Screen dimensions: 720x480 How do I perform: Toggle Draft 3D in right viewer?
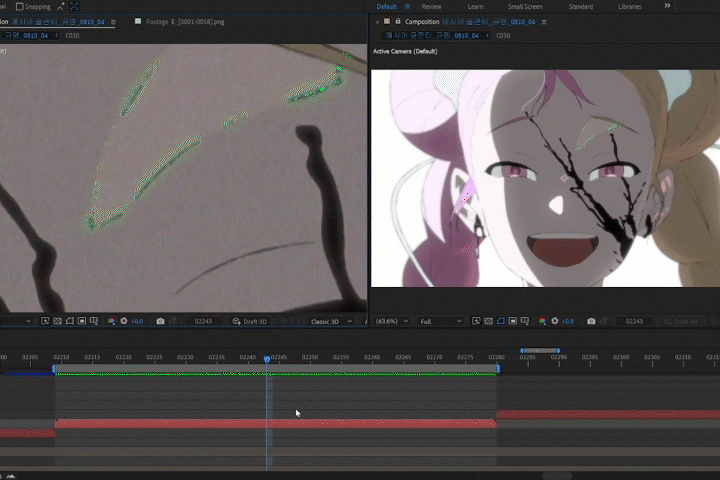(x=681, y=321)
